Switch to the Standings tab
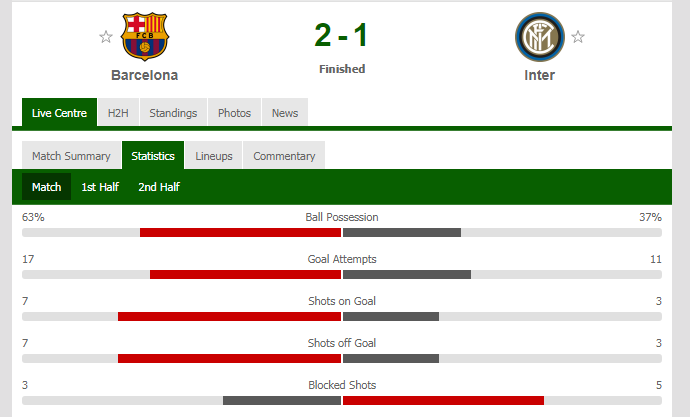This screenshot has width=690, height=417. (x=173, y=113)
